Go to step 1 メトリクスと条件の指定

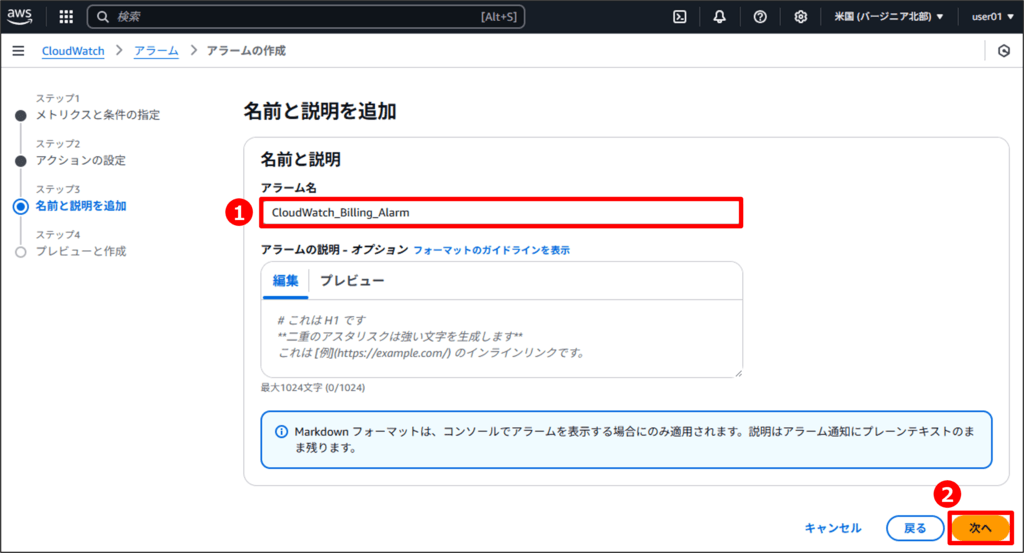(x=97, y=115)
